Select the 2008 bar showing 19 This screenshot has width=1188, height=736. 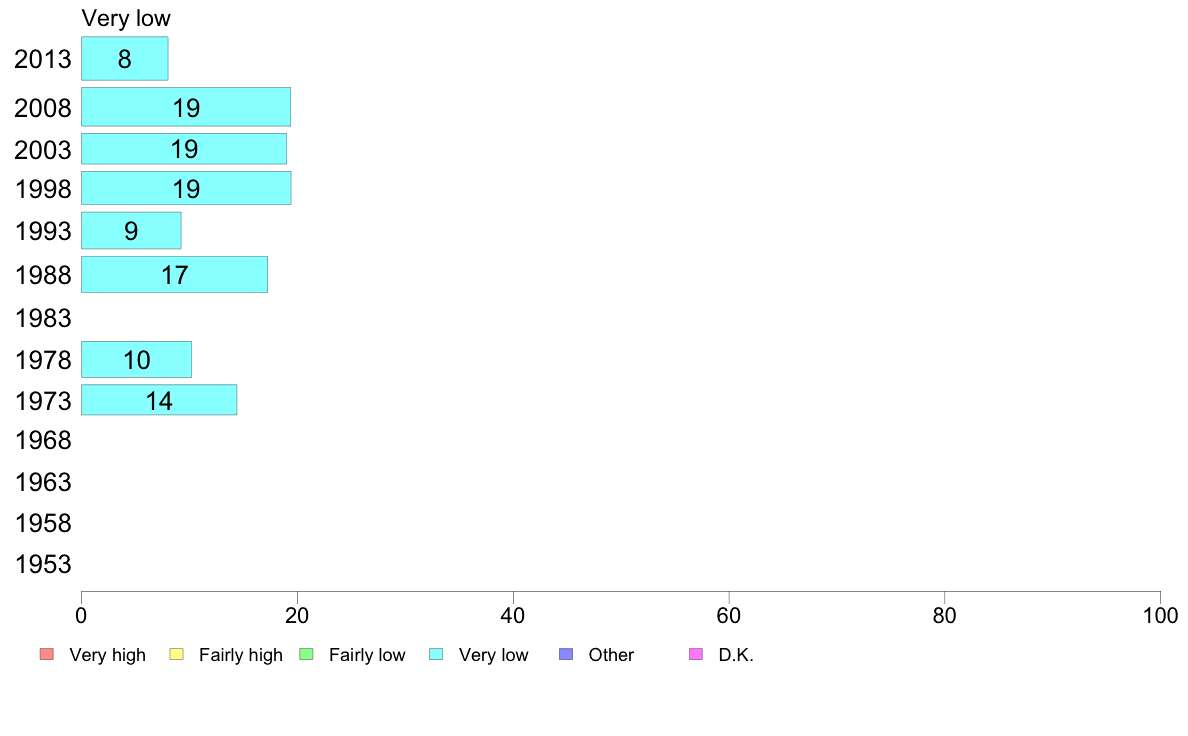186,107
